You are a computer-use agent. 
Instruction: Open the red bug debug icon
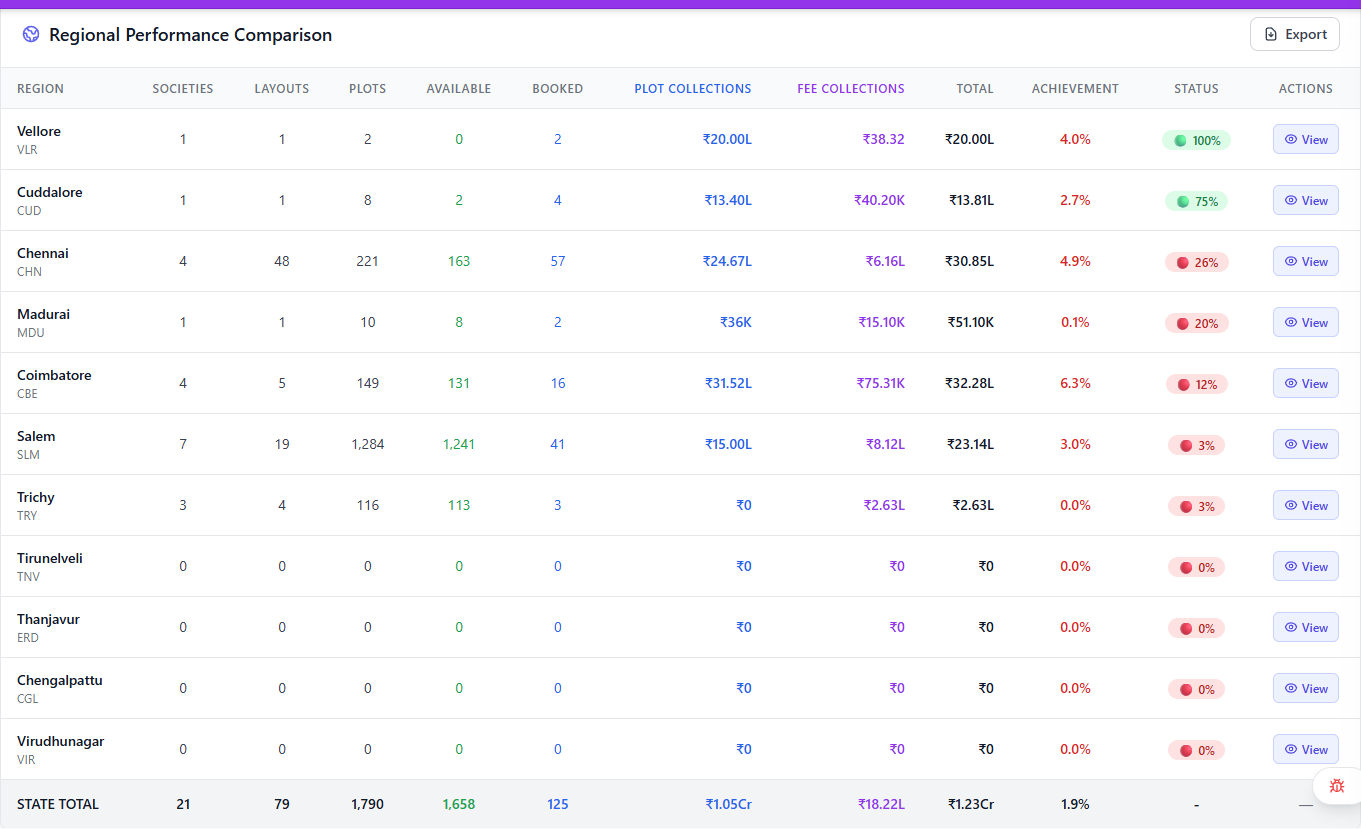[1337, 786]
